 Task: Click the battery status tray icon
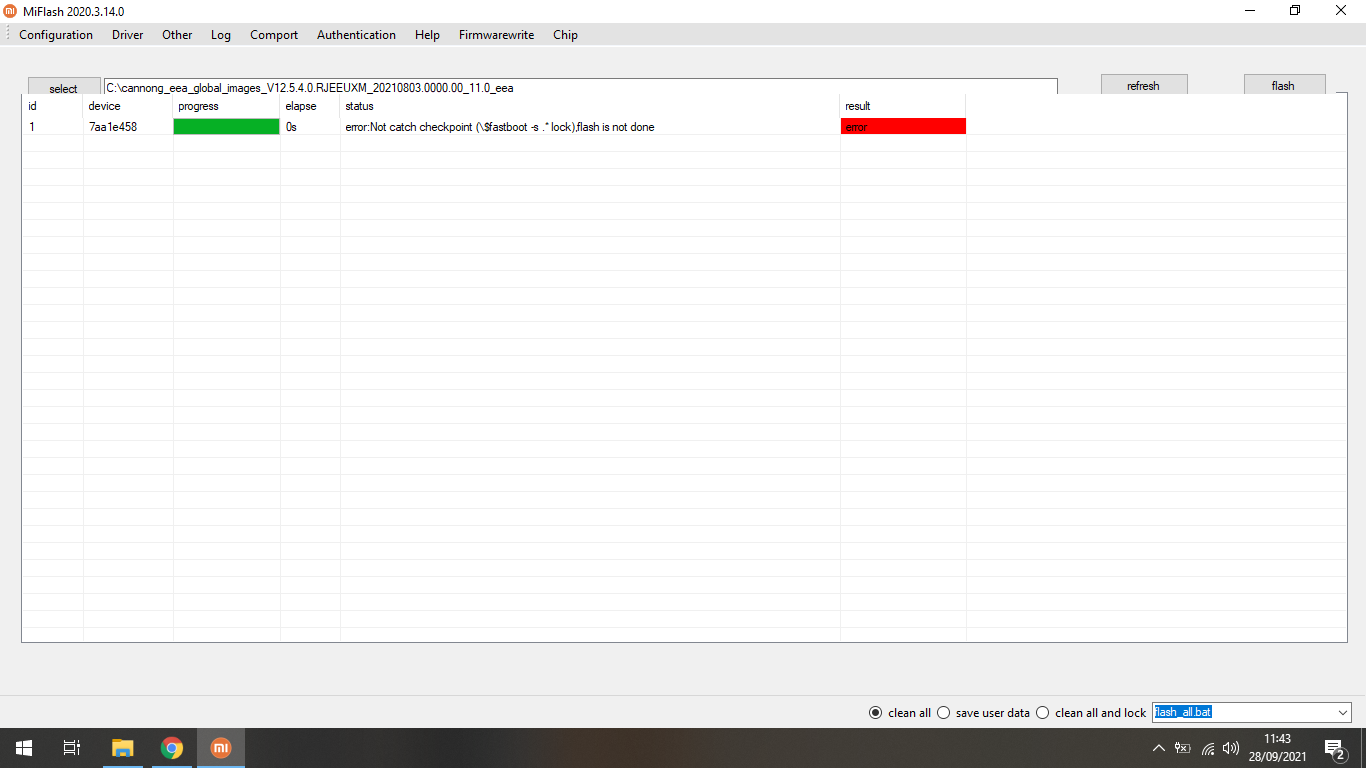pos(1183,748)
